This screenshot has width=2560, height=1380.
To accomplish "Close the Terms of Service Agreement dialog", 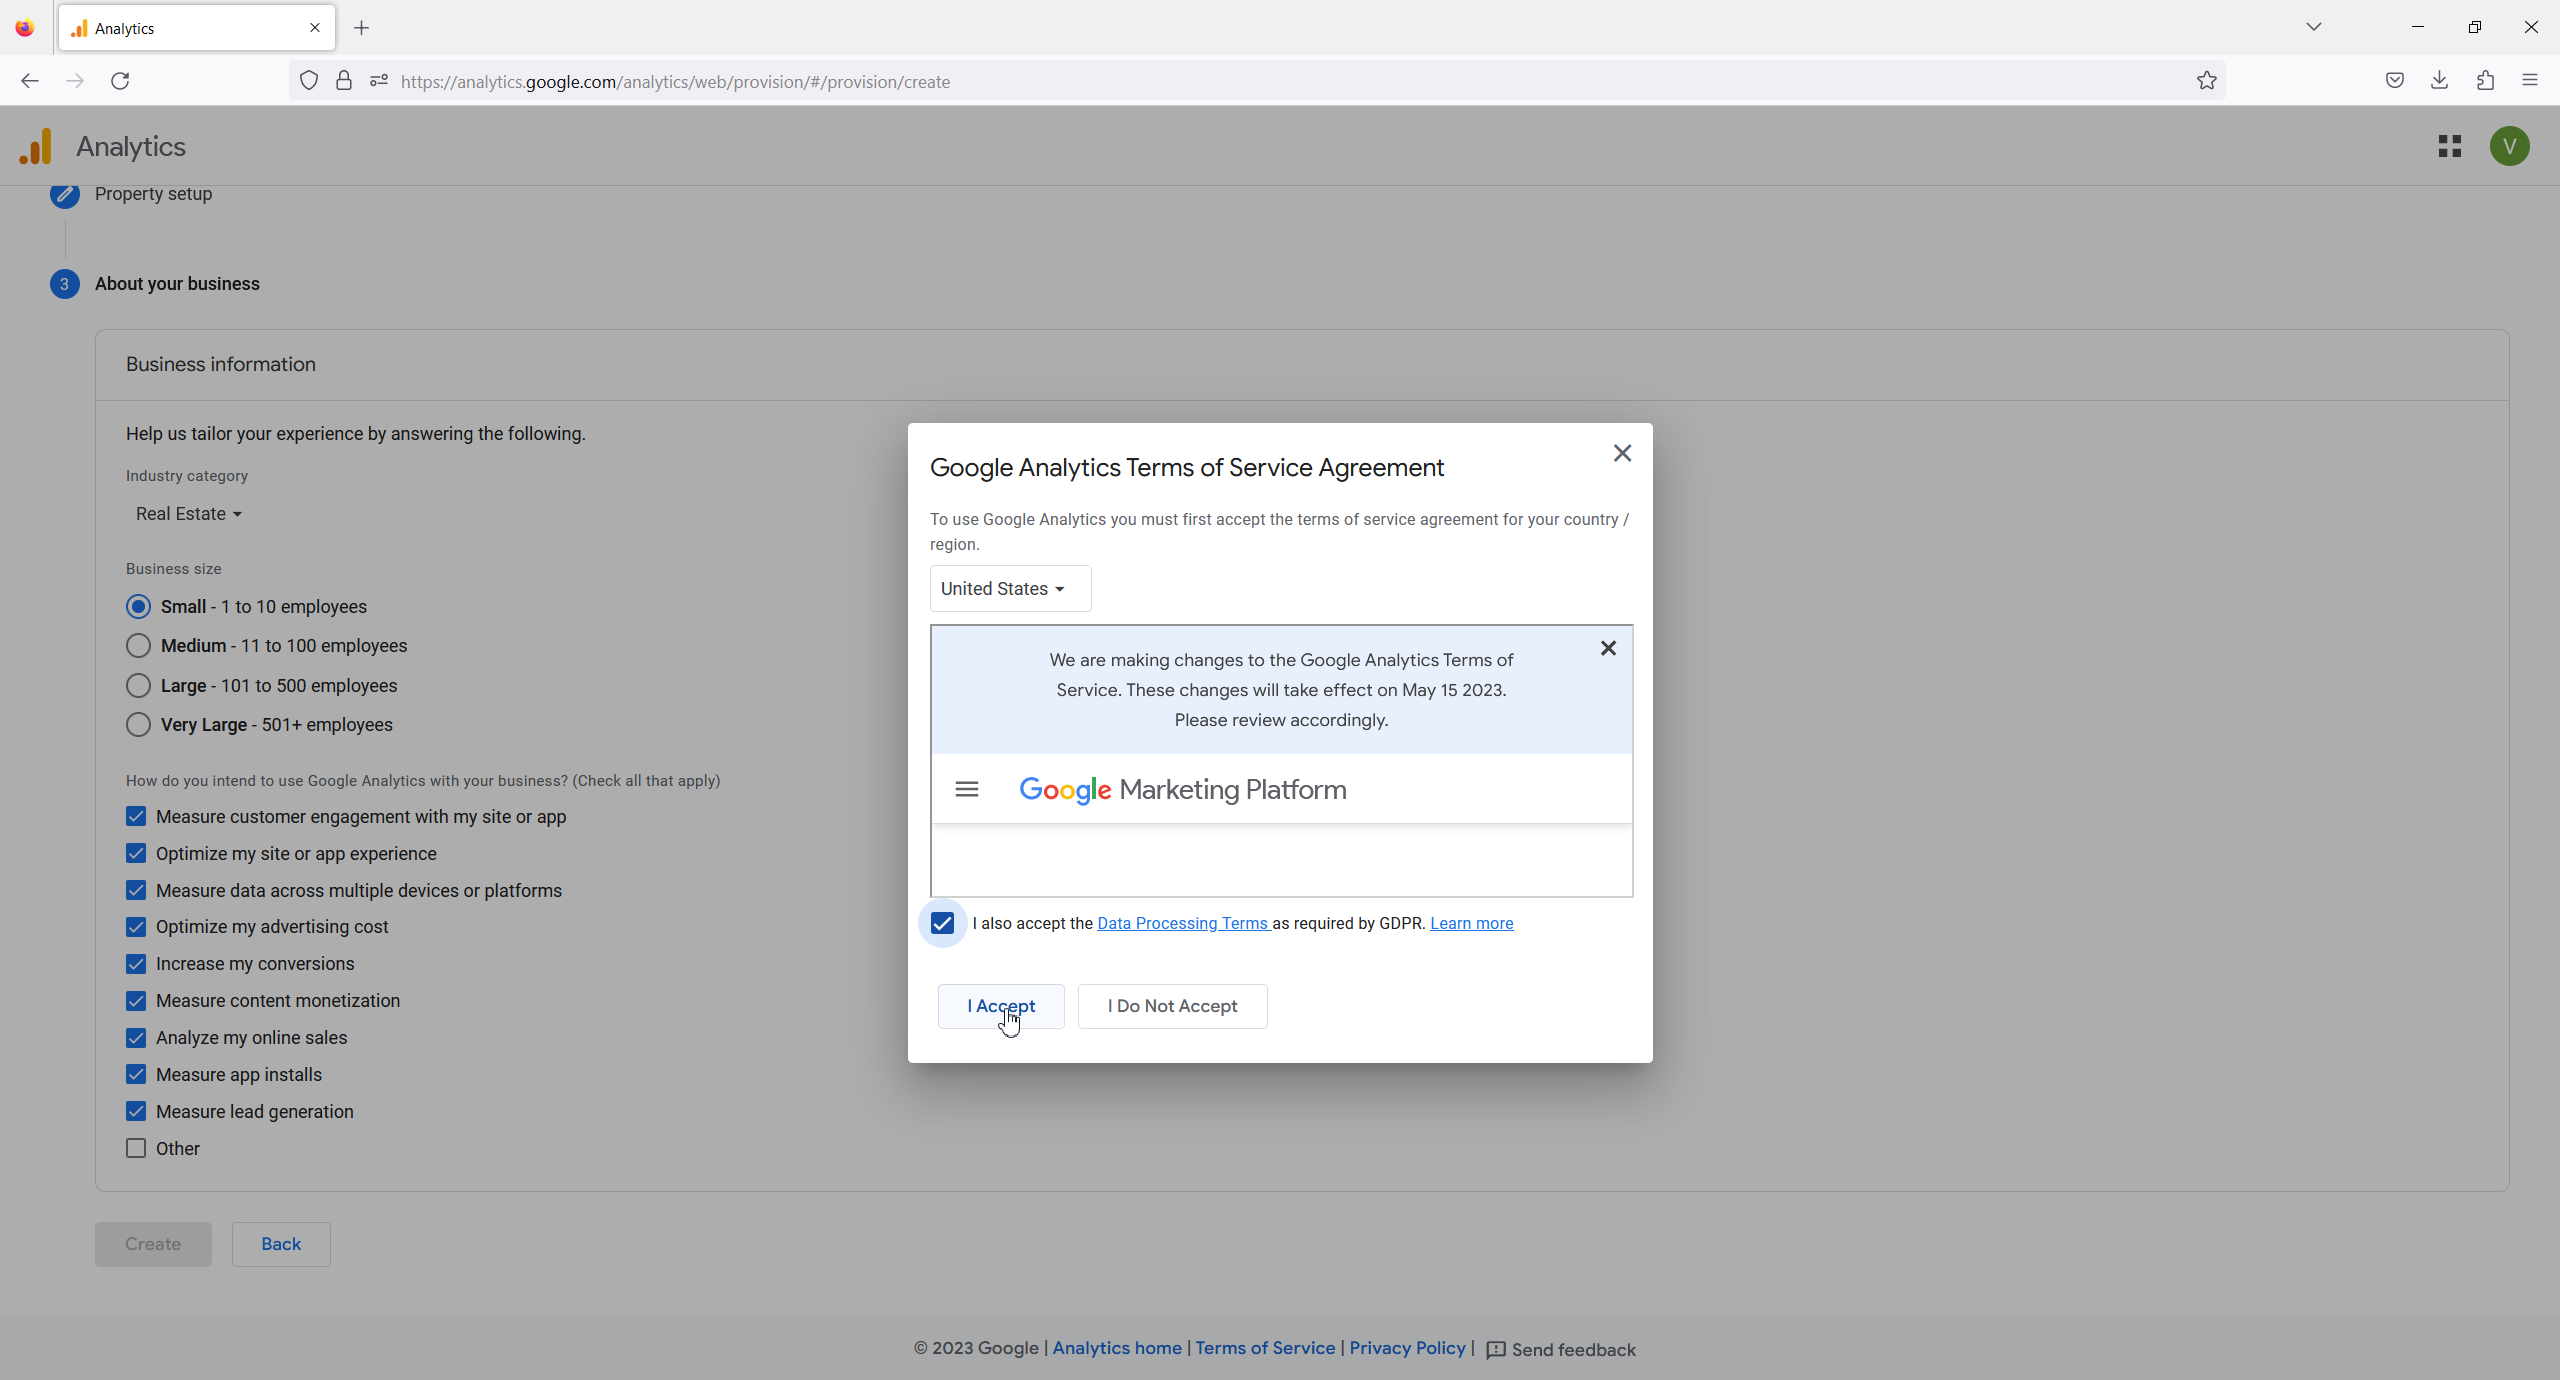I will point(1622,453).
